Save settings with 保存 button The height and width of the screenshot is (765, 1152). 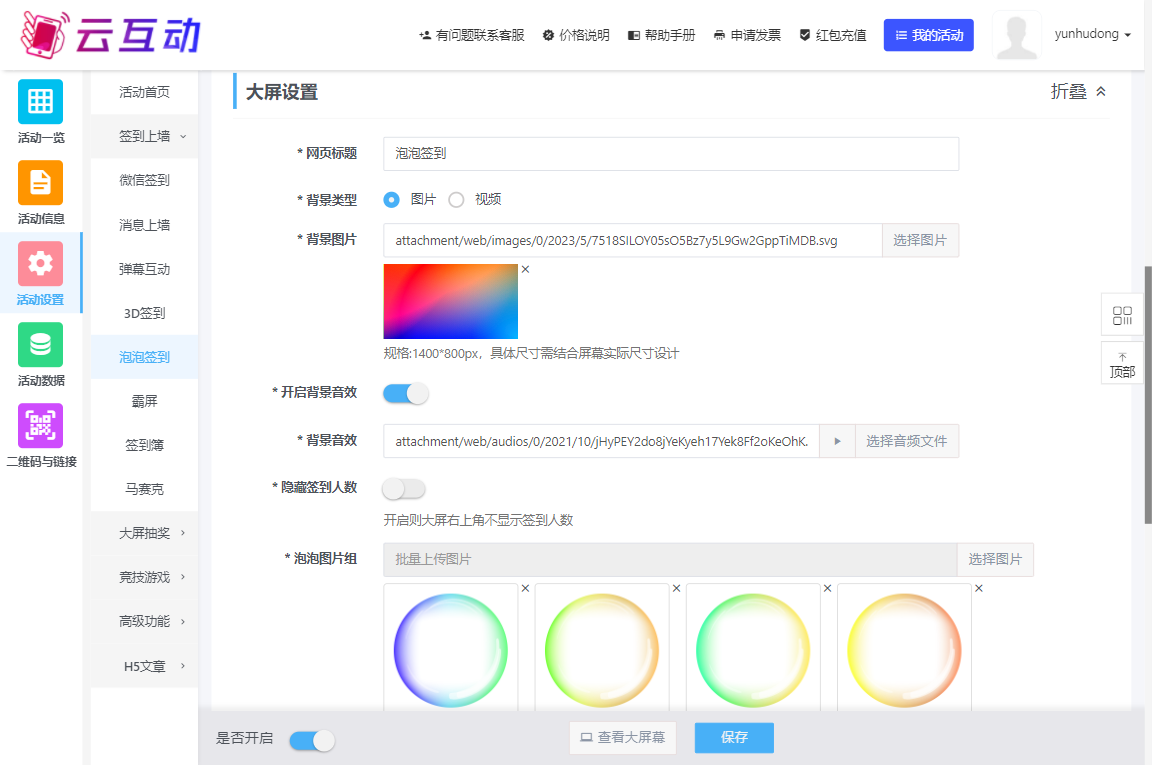point(734,737)
